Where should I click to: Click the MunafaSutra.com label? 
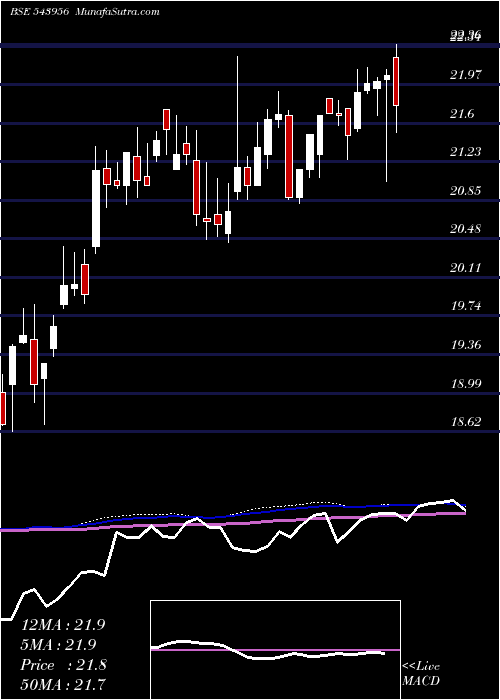click(118, 12)
